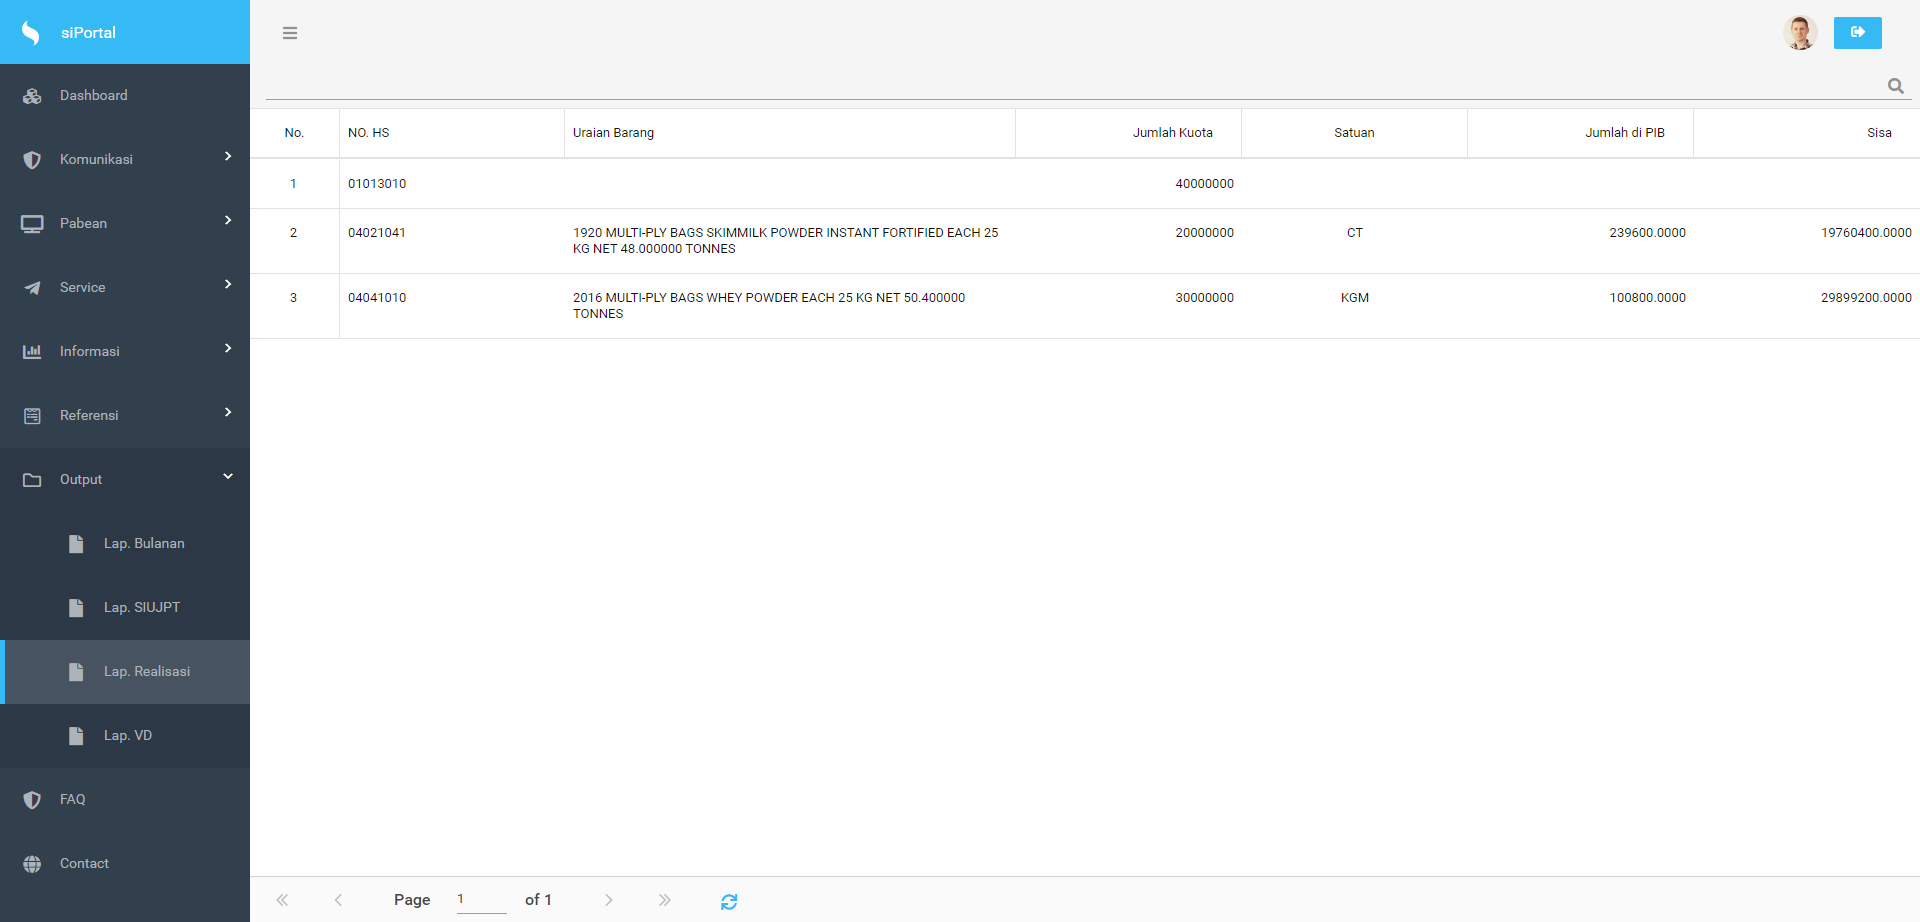Click the FAQ shield icon
The height and width of the screenshot is (922, 1920).
[32, 800]
